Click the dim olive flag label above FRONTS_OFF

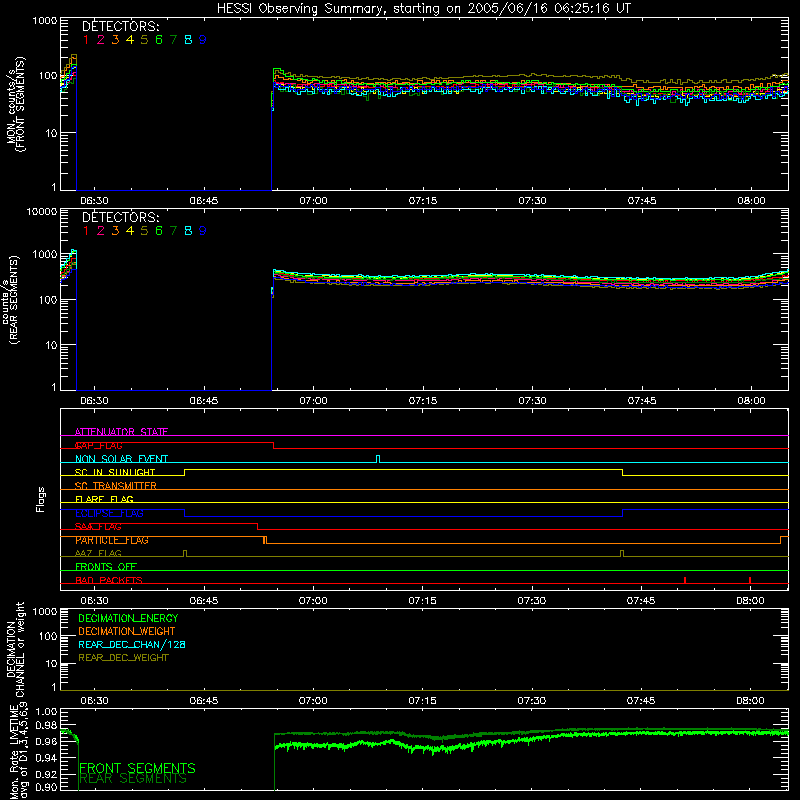click(x=98, y=553)
